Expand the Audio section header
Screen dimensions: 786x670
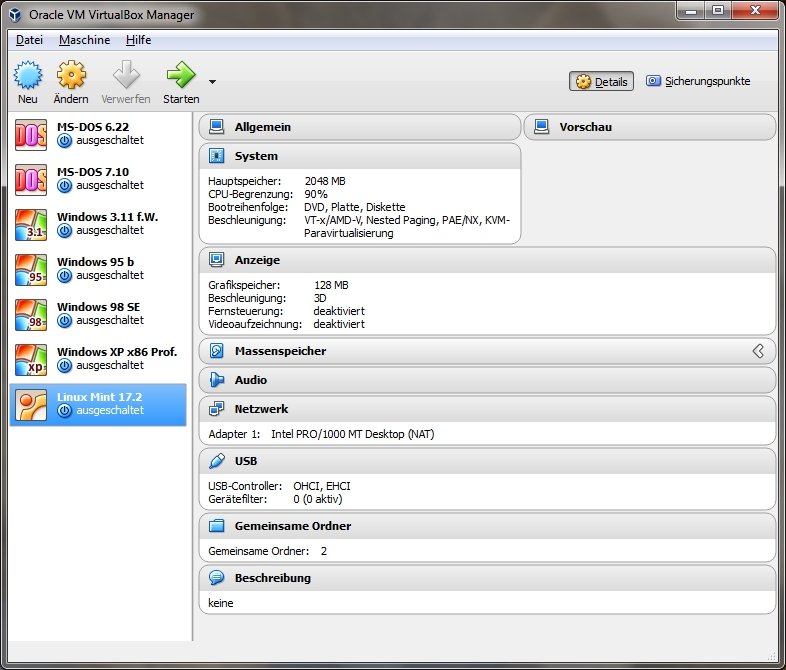(487, 380)
